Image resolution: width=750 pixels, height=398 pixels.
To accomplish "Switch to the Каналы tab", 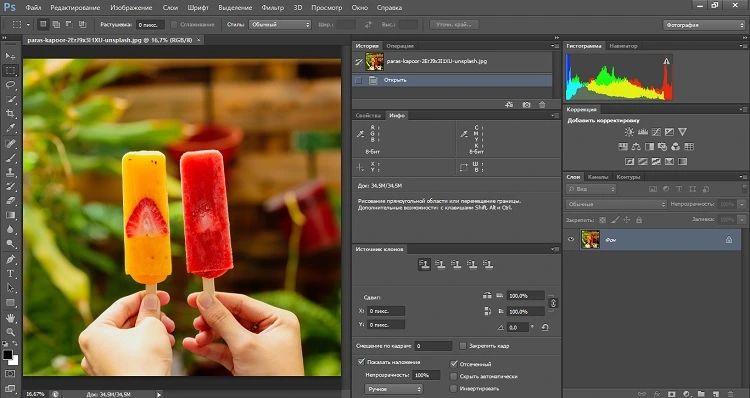I will [x=597, y=177].
